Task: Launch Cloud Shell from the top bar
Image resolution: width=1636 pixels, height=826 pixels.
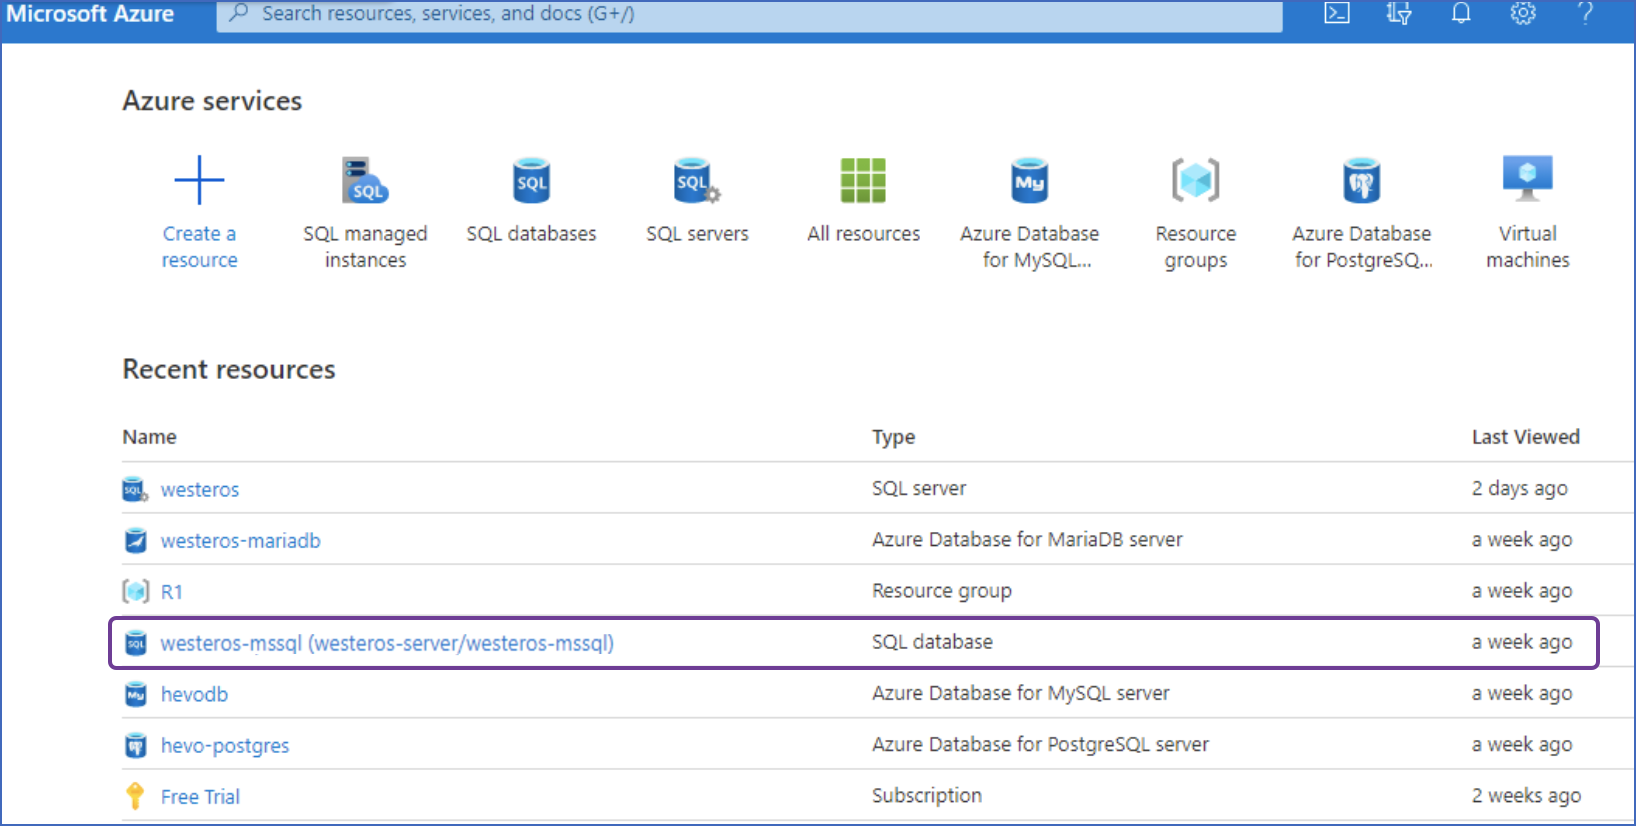Action: click(x=1337, y=13)
